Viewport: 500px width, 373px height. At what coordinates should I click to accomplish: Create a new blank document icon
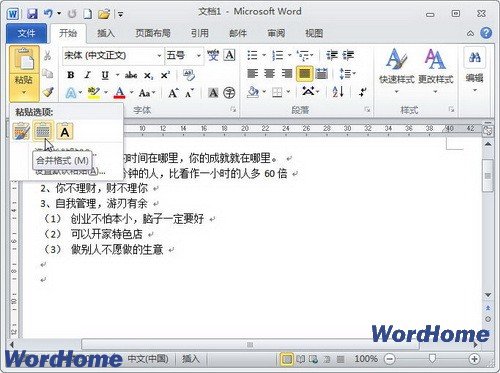(88, 14)
